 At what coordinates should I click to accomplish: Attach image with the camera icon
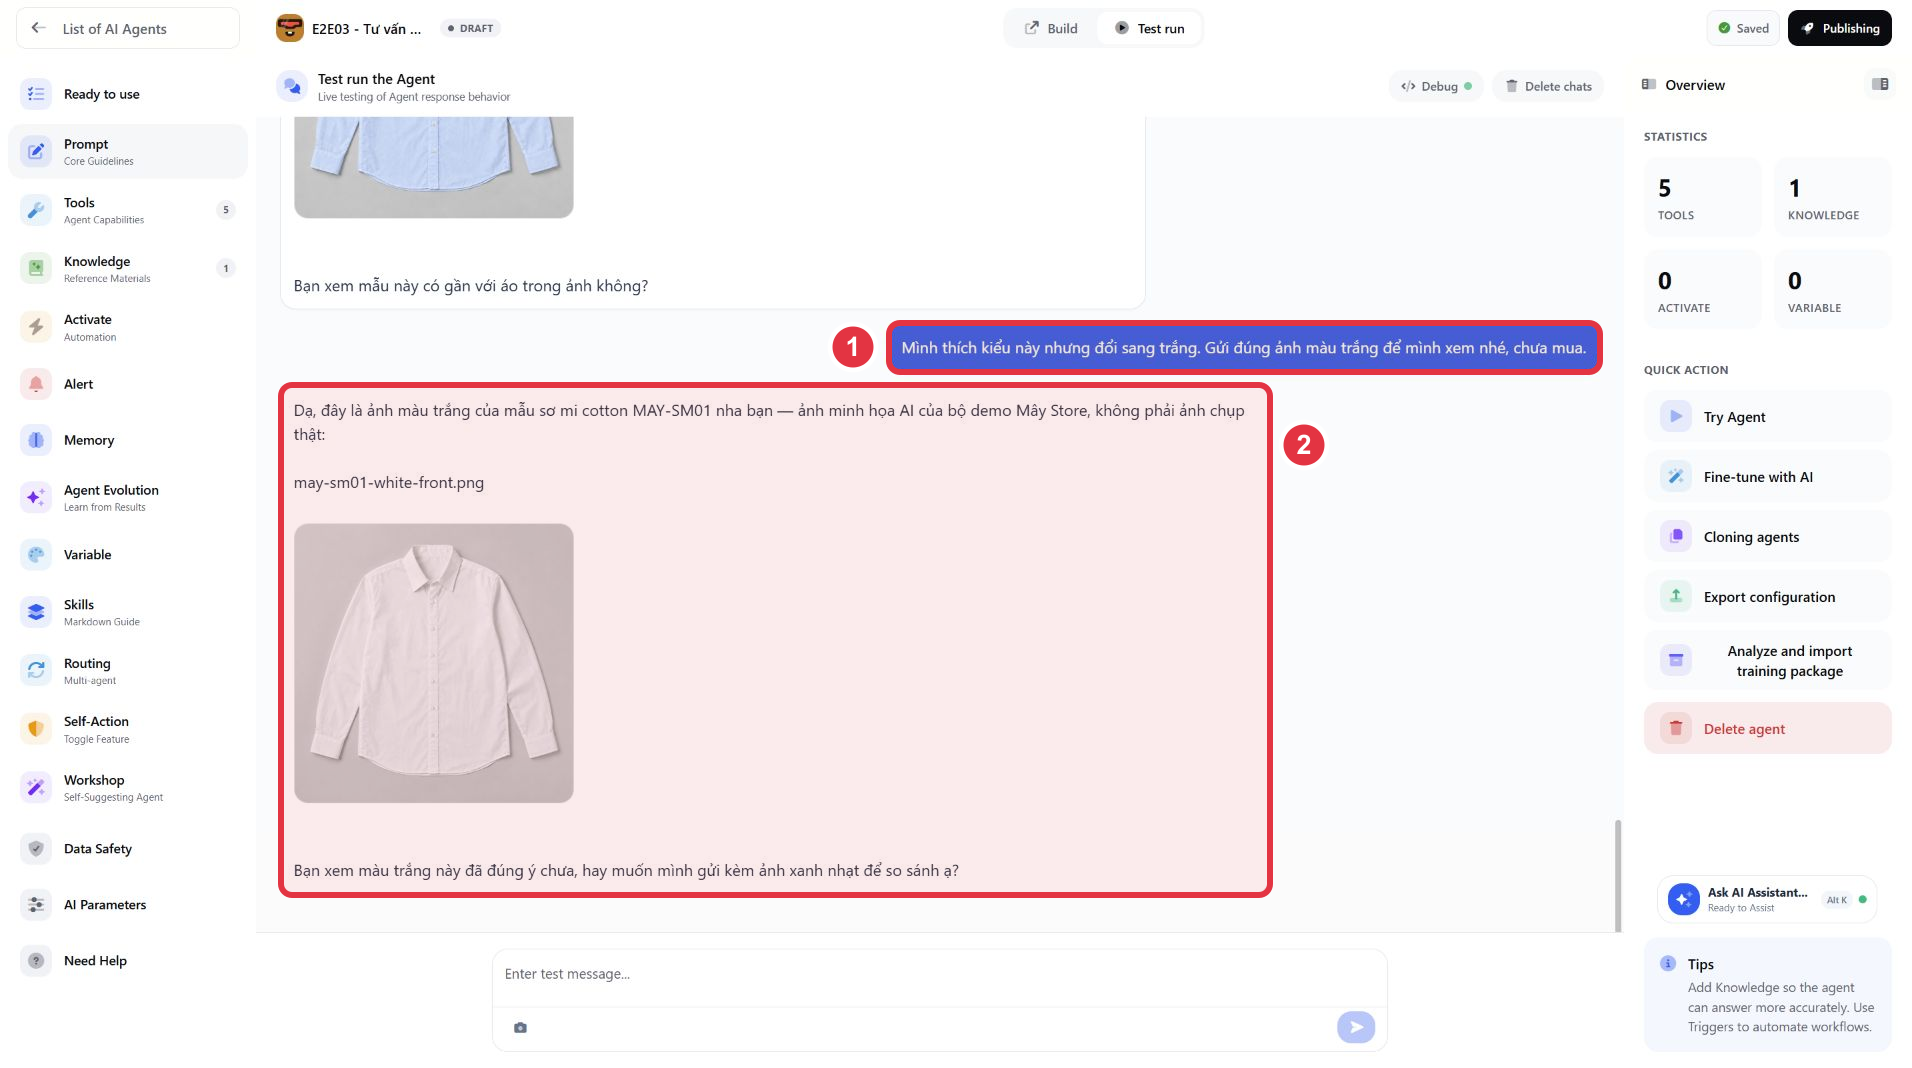click(x=520, y=1028)
